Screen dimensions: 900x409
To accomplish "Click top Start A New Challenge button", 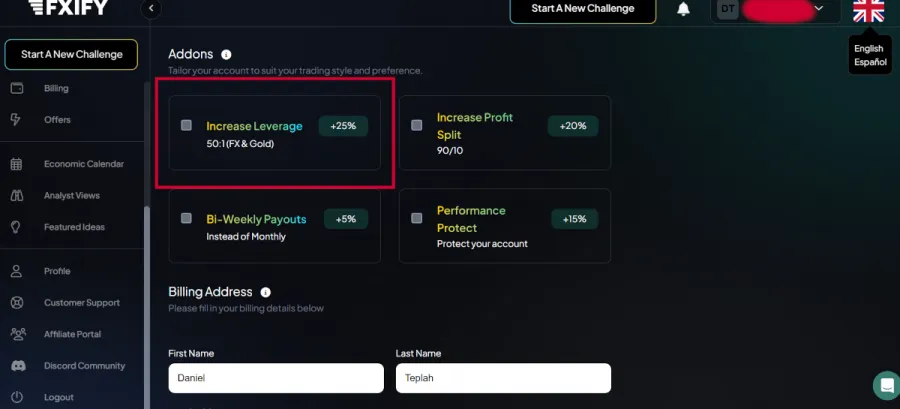I will (x=582, y=9).
